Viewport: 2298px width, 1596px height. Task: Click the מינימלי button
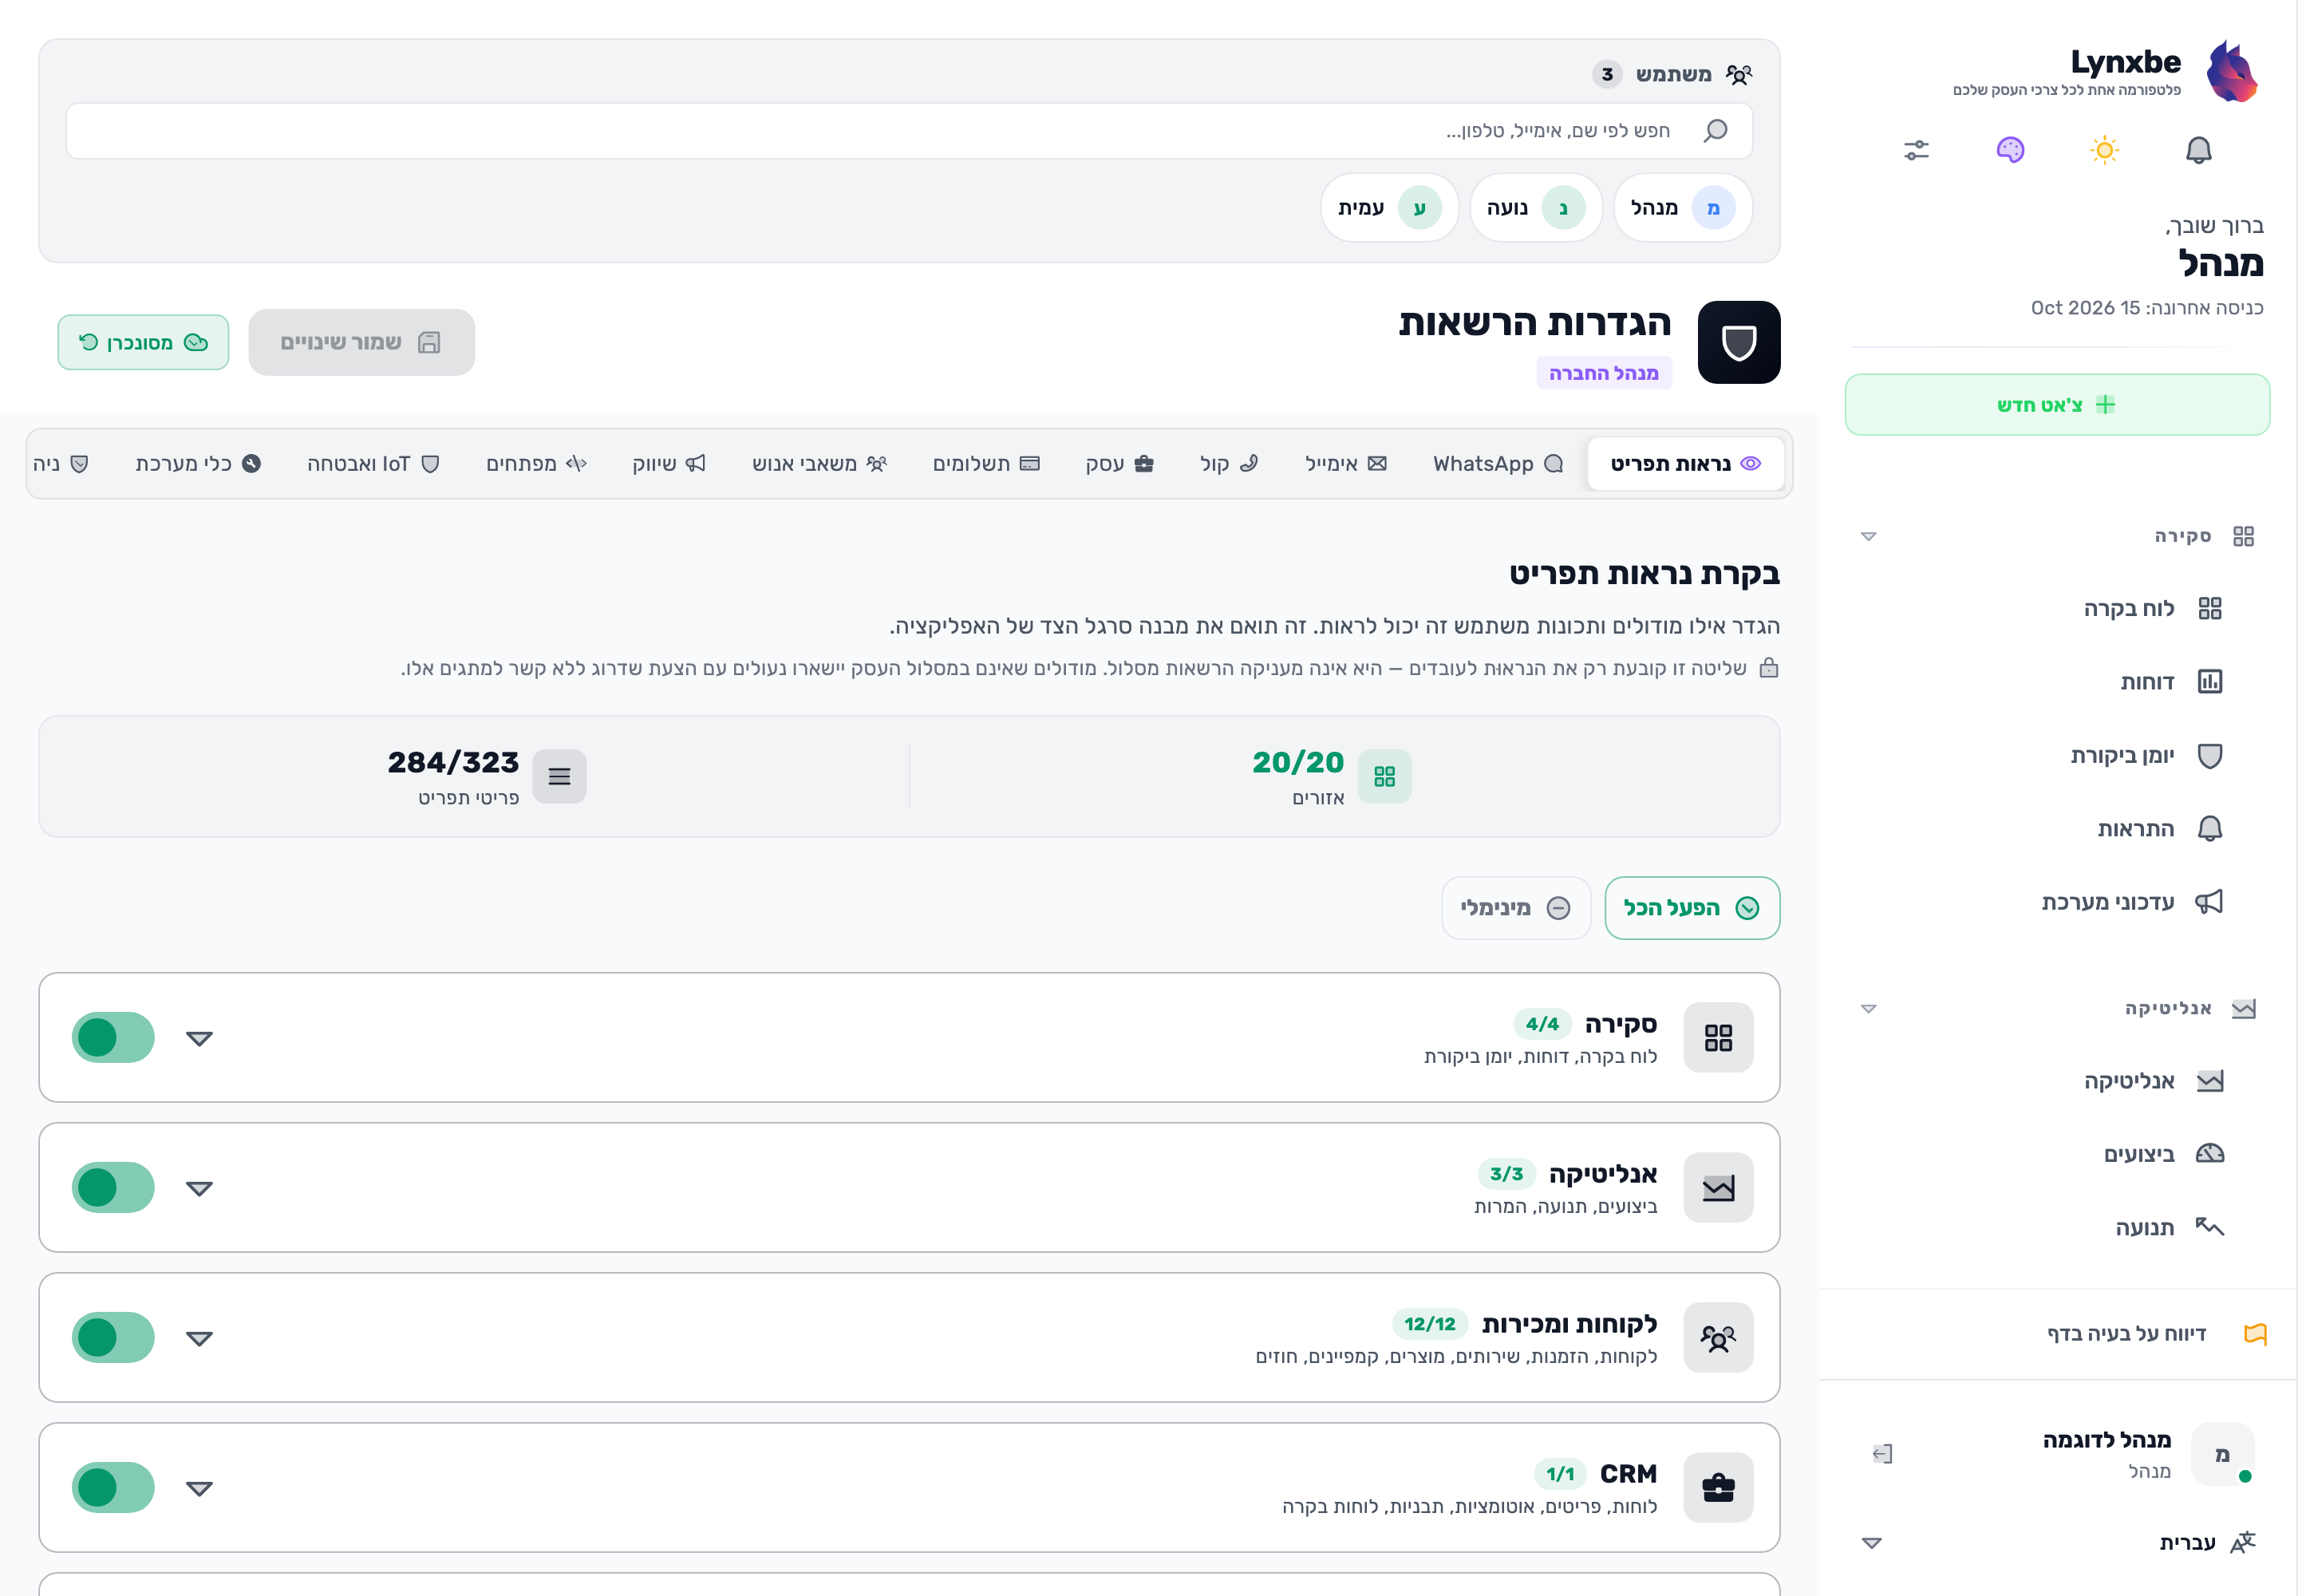1516,908
